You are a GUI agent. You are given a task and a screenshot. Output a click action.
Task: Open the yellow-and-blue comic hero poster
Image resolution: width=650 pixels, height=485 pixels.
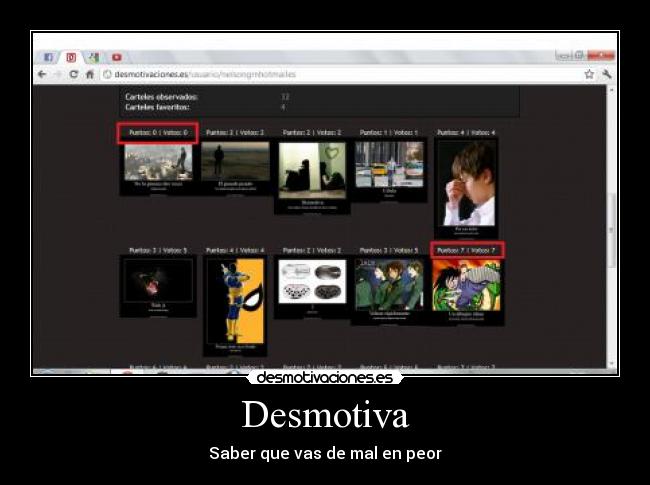coord(235,306)
